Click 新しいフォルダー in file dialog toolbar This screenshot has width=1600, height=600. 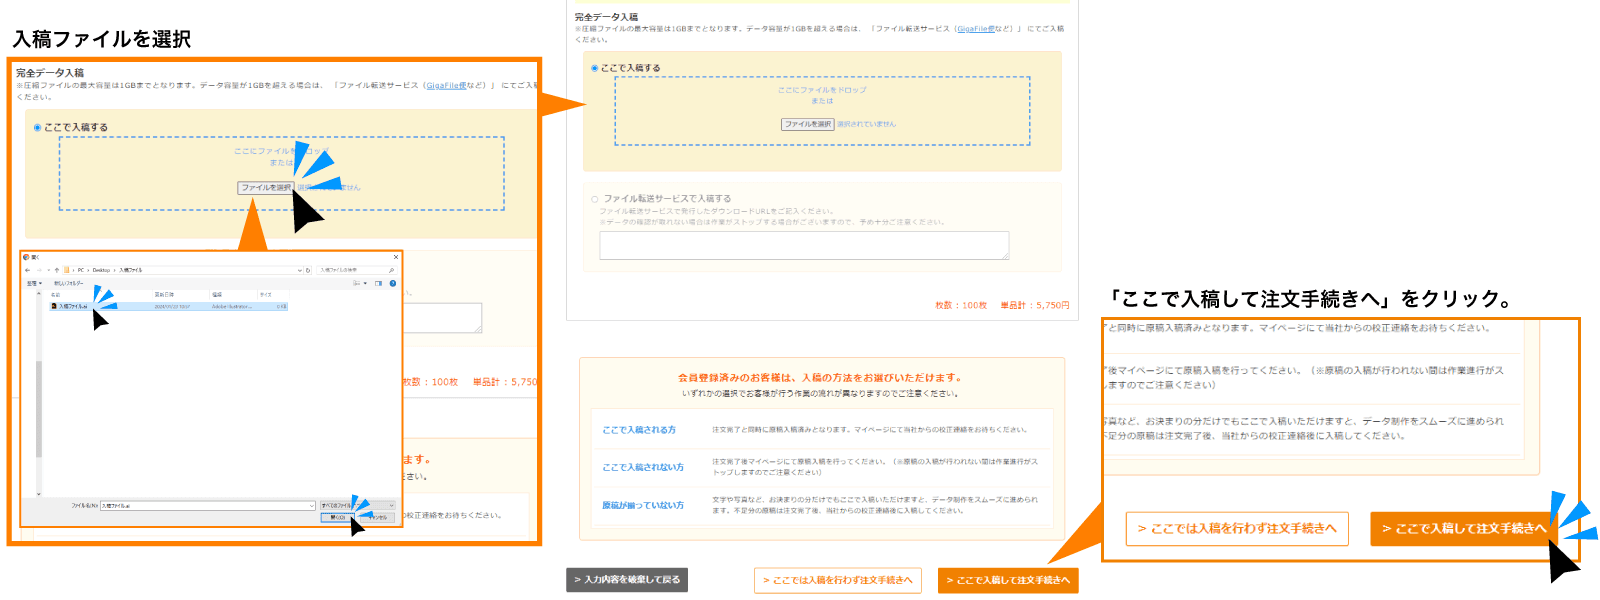click(69, 283)
